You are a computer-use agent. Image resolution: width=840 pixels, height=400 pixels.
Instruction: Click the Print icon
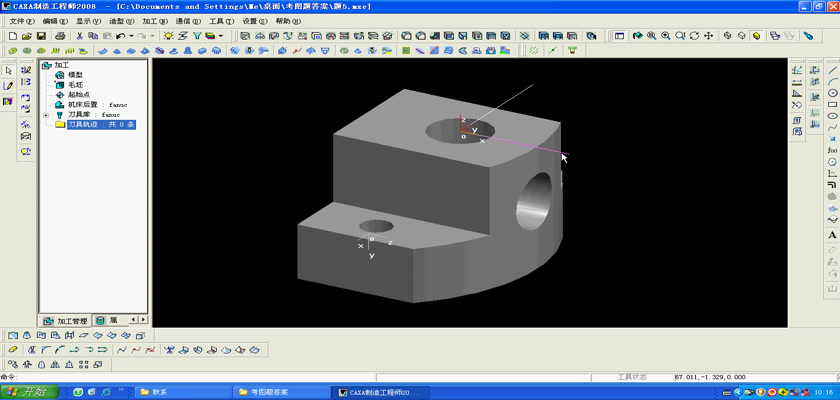[x=60, y=36]
